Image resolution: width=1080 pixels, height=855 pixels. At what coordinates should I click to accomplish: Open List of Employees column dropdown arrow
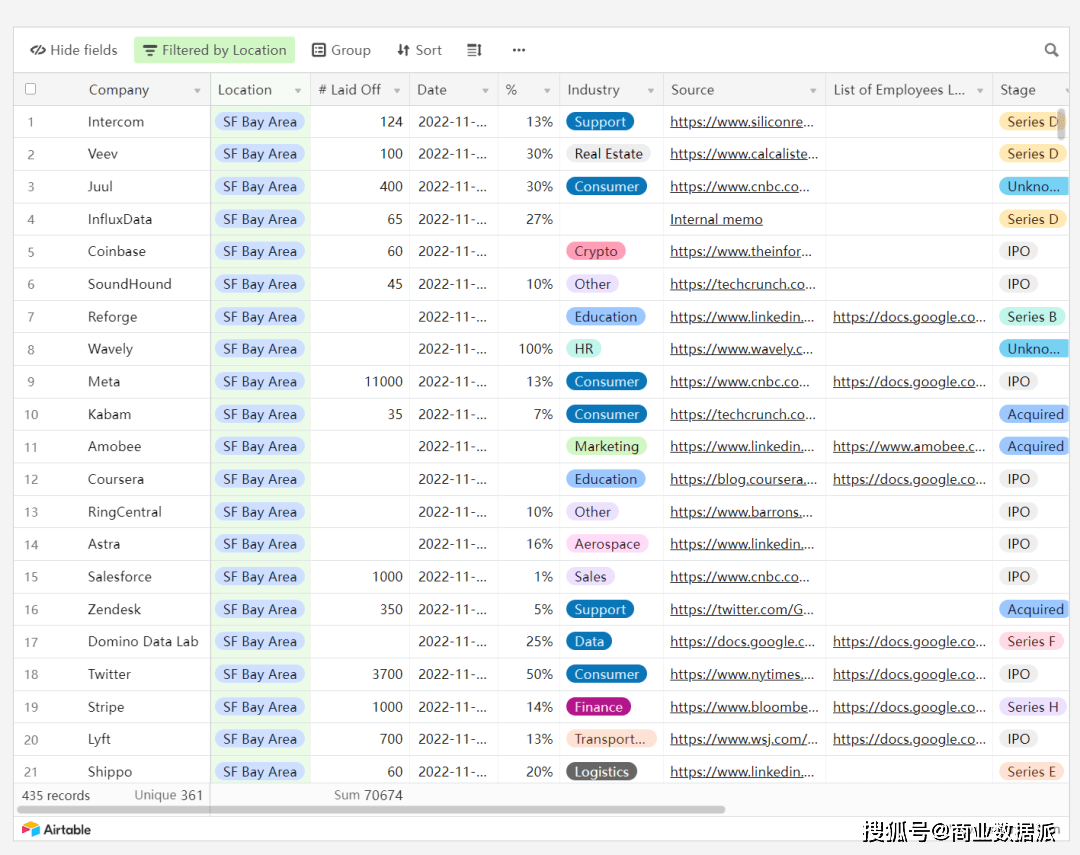tap(979, 90)
